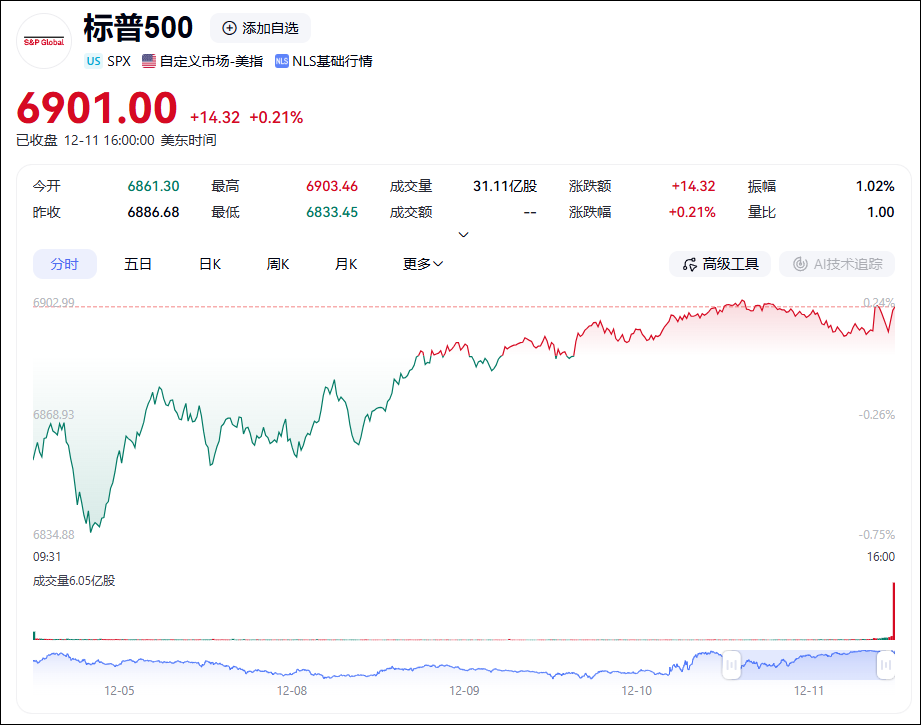This screenshot has height=725, width=921.
Task: Click the 12-11 date on timeline
Action: (809, 691)
